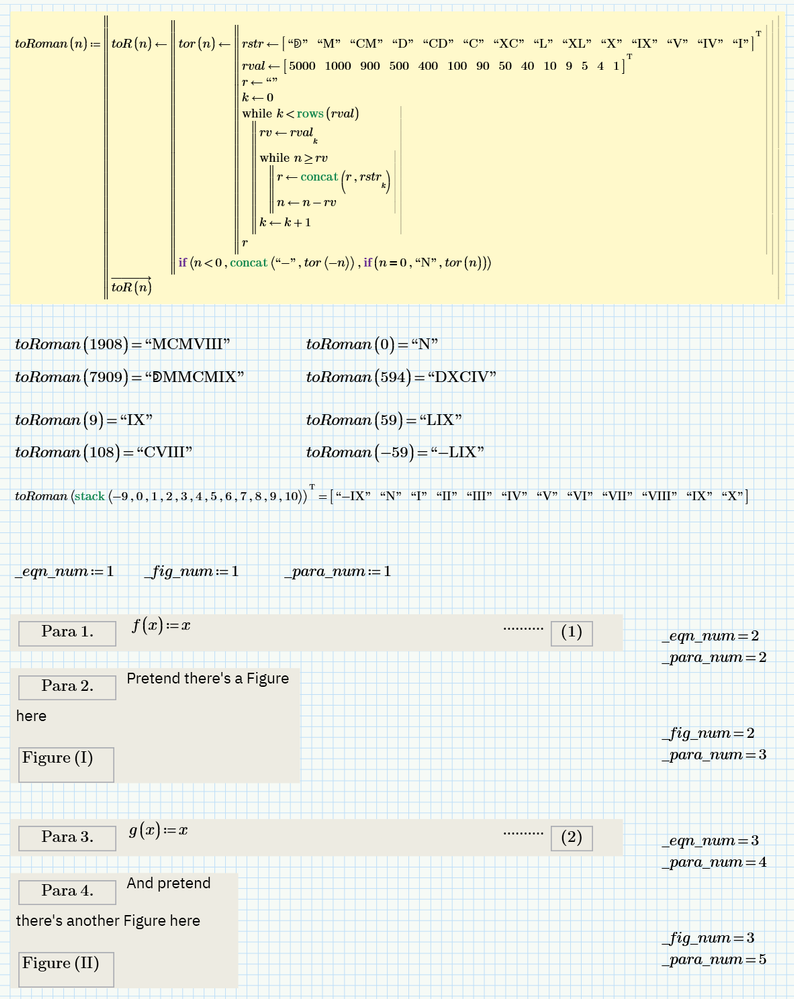The width and height of the screenshot is (794, 999).
Task: Click the toRoman(1908) evaluation
Action: (123, 345)
